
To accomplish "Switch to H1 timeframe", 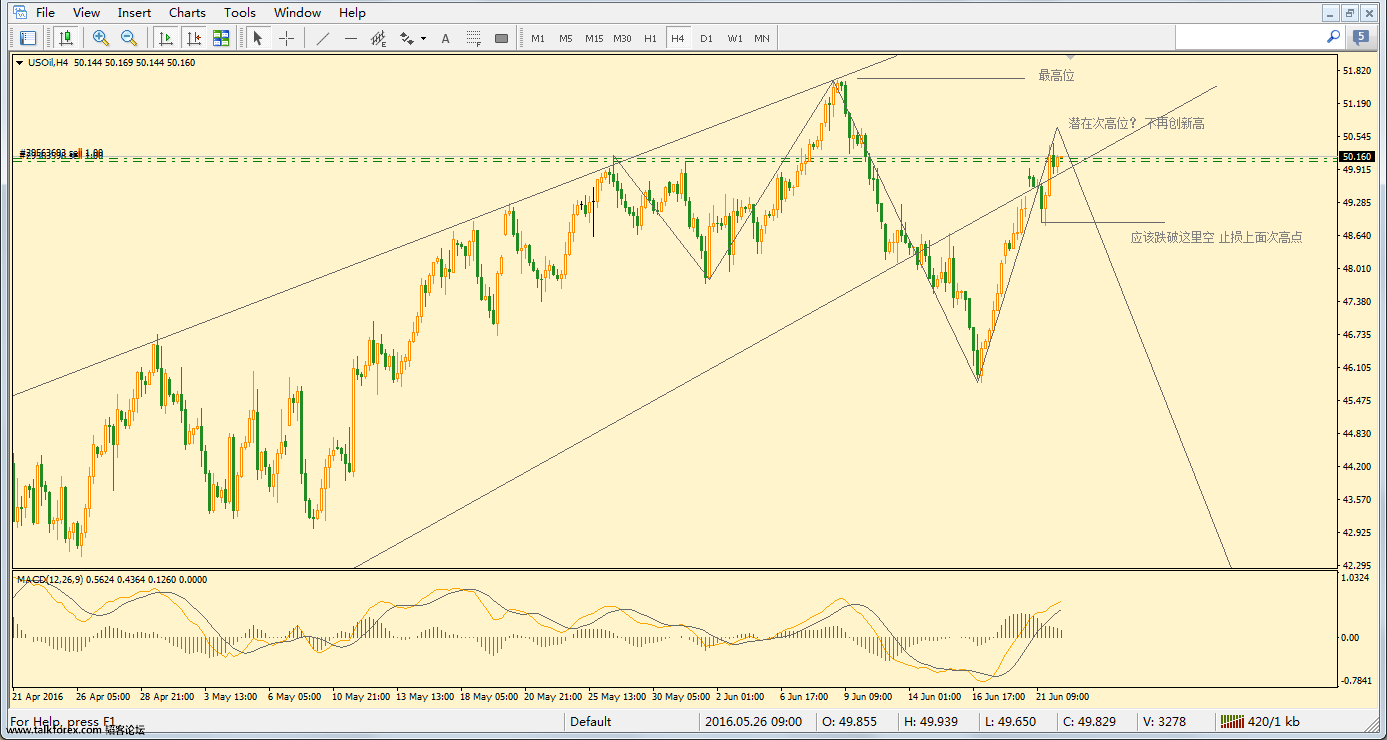I will click(650, 38).
